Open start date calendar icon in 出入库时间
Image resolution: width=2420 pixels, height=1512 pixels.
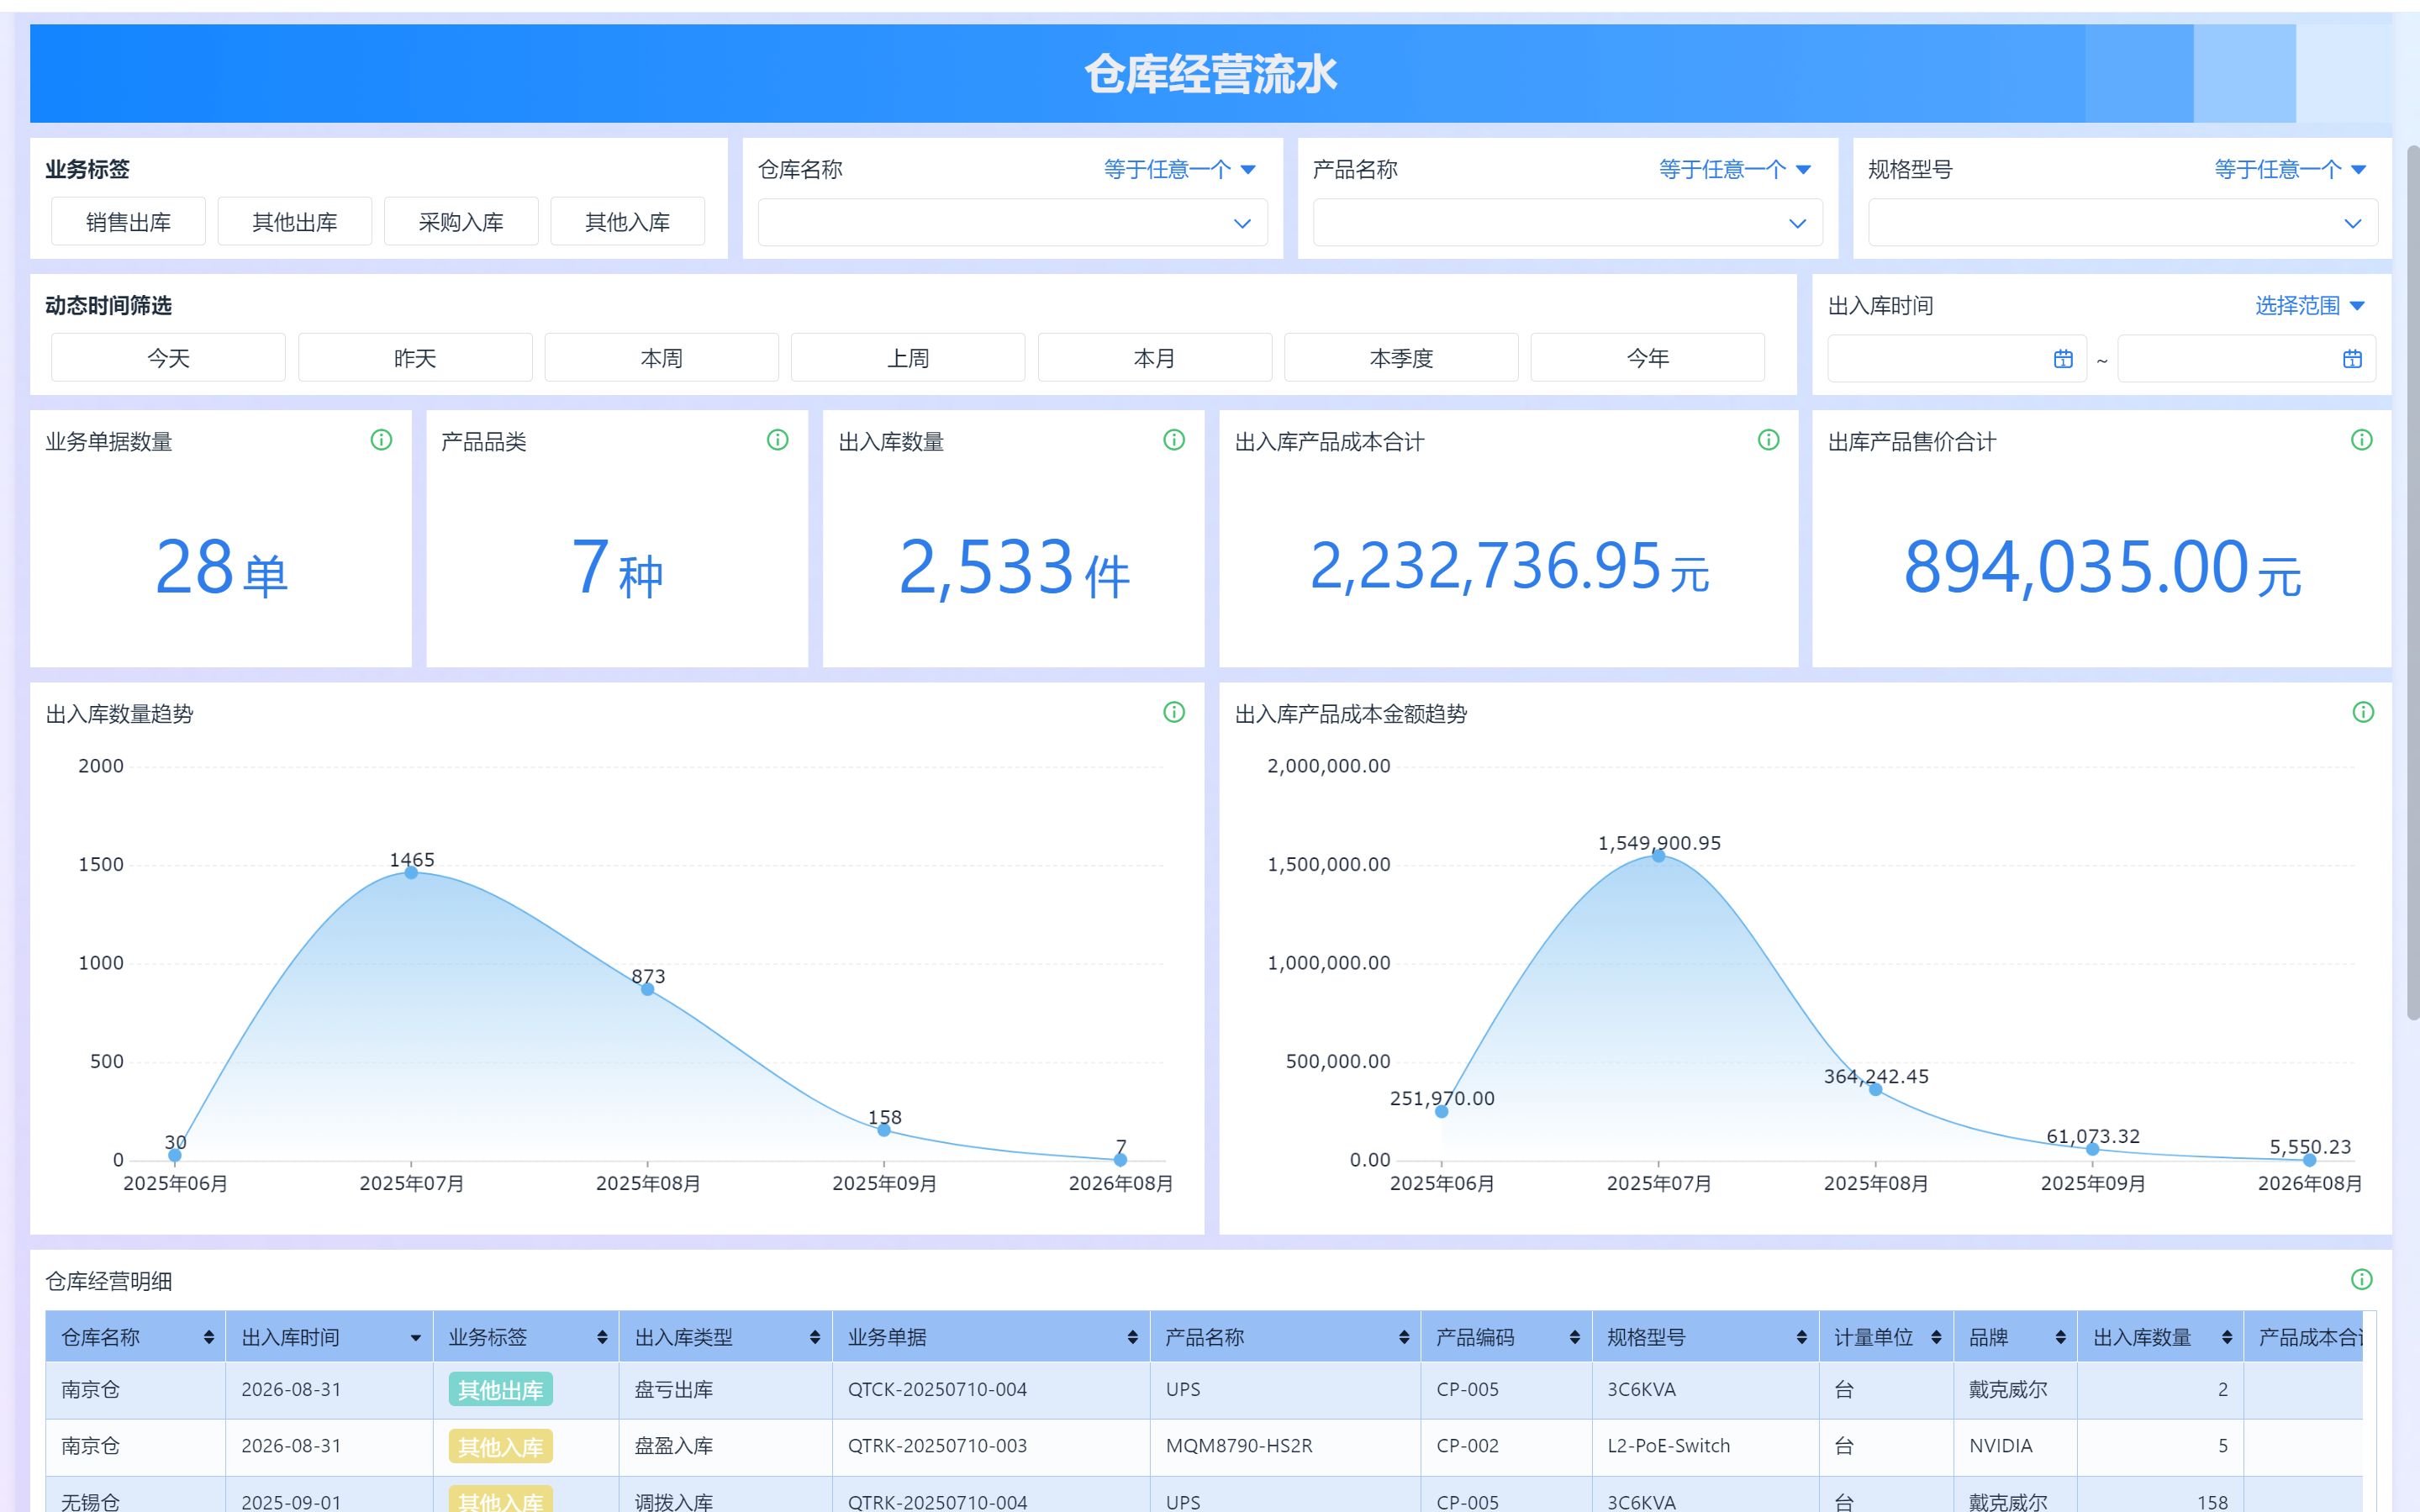[2063, 359]
